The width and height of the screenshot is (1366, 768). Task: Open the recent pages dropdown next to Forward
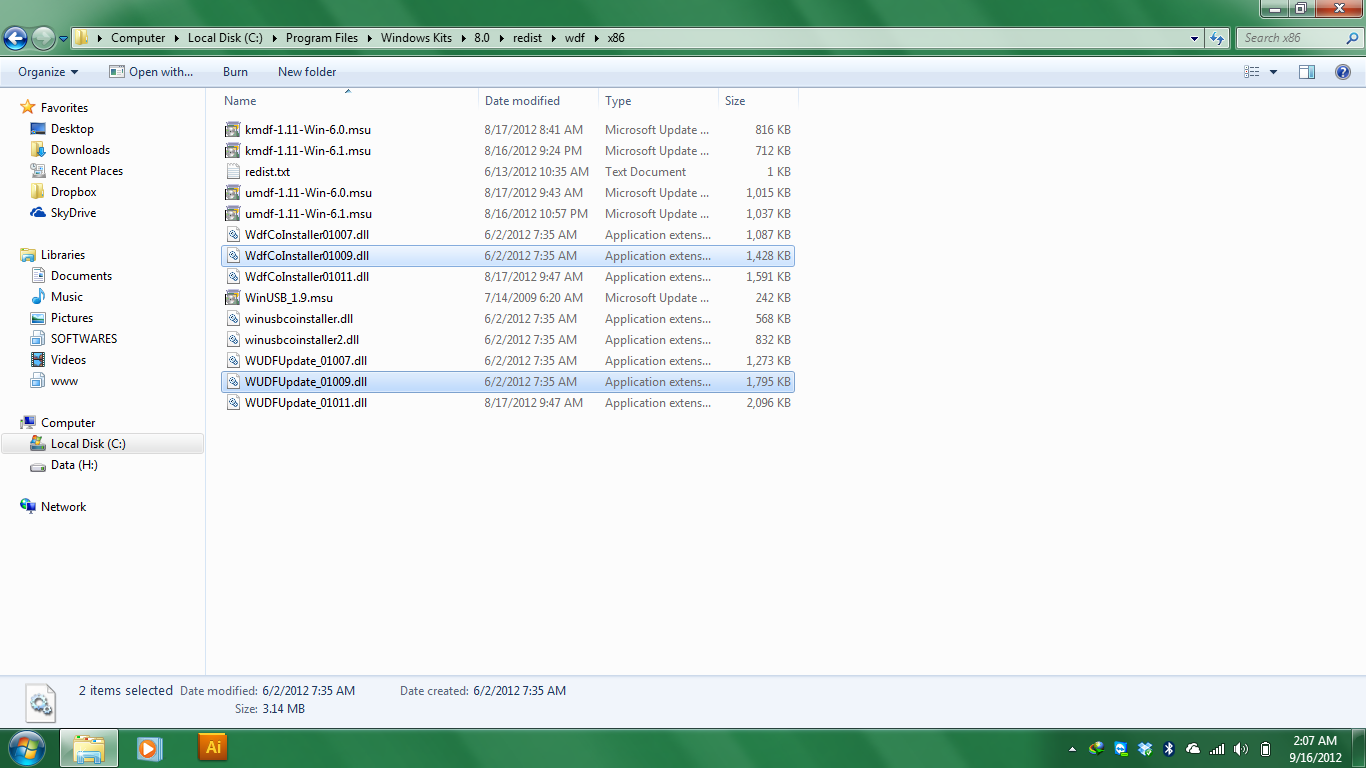tap(63, 39)
